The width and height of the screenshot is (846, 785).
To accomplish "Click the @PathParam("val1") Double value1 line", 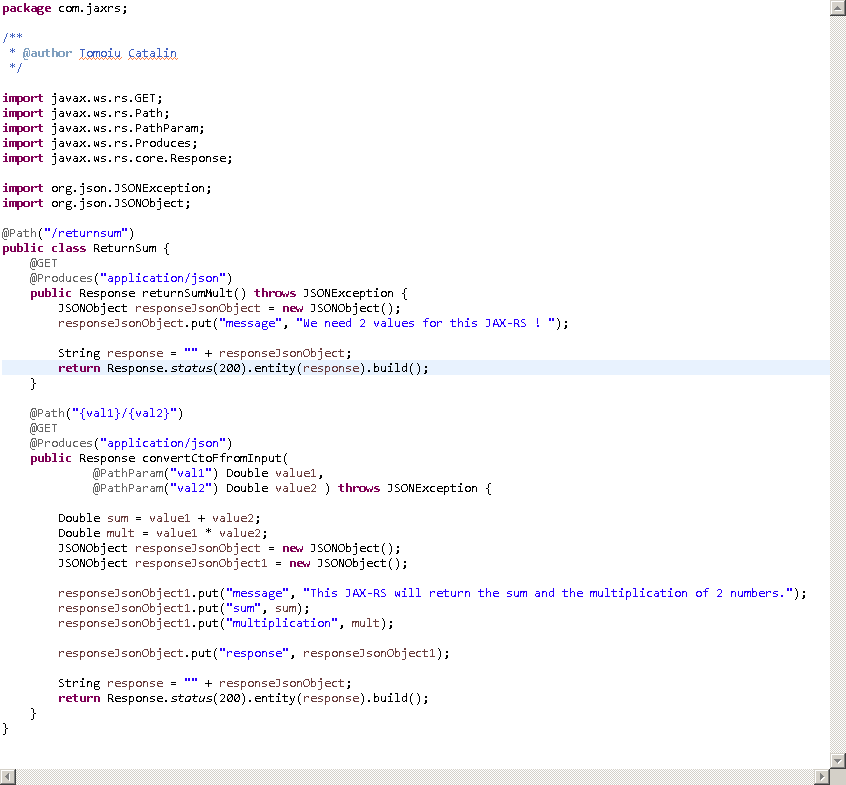I will click(208, 473).
